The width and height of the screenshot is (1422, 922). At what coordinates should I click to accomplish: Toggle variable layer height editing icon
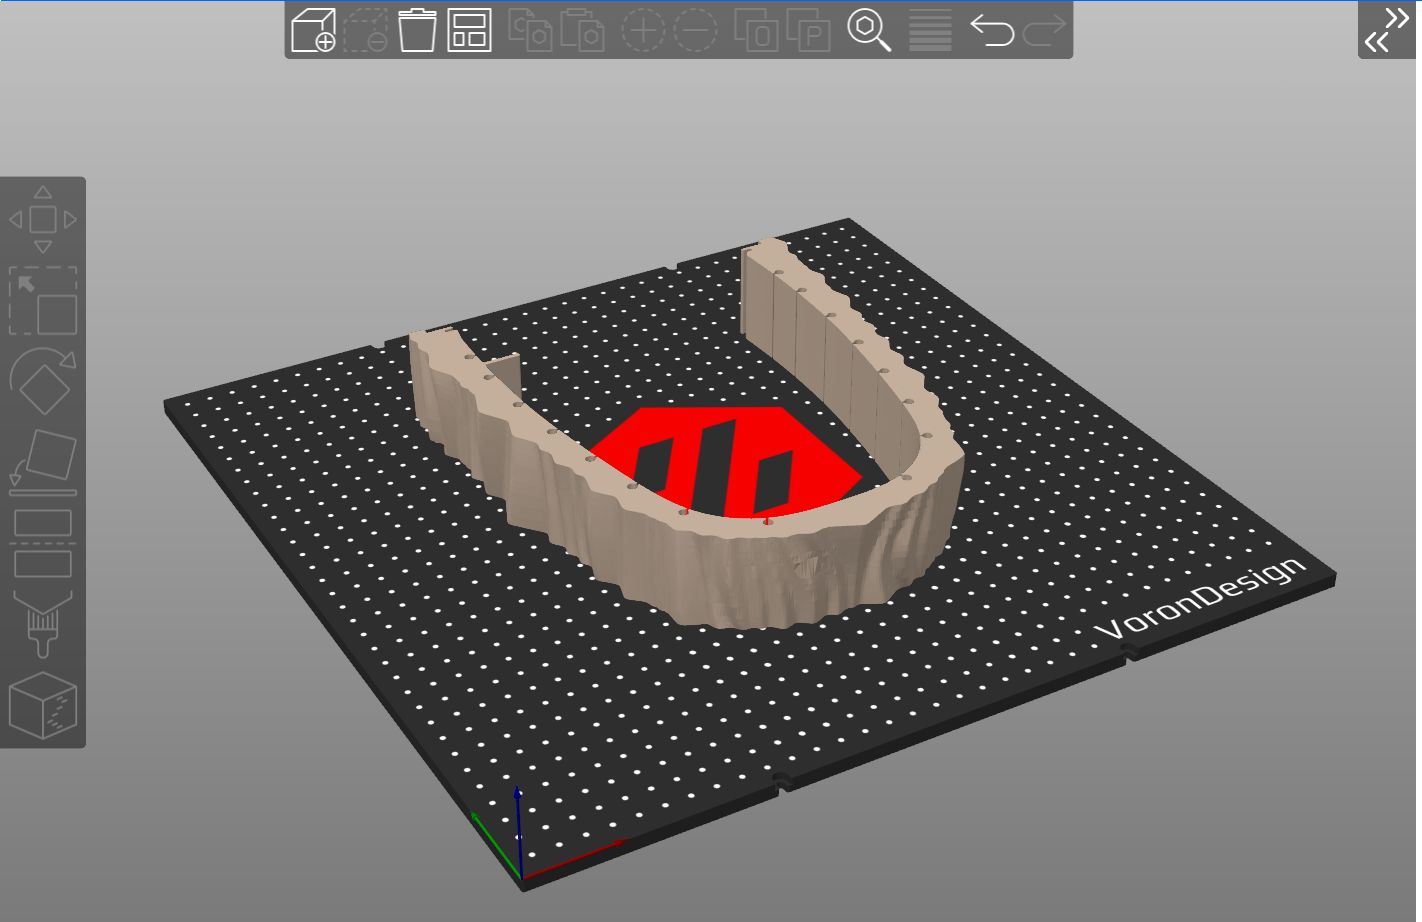(930, 30)
